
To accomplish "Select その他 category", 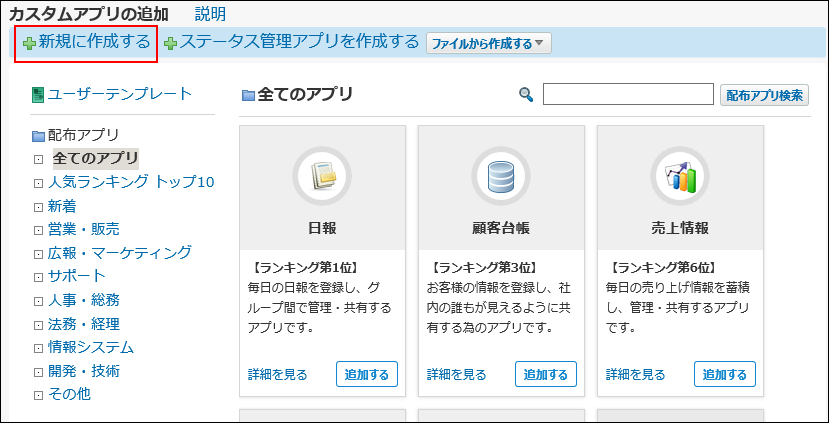I will (x=69, y=394).
